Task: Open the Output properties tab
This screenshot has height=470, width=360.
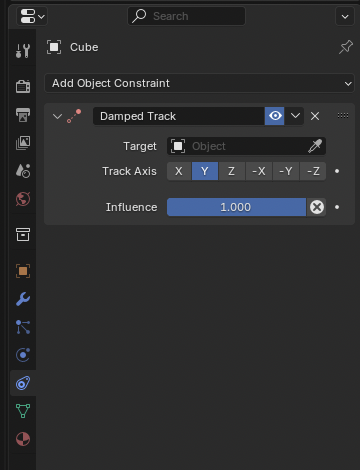Action: click(23, 115)
